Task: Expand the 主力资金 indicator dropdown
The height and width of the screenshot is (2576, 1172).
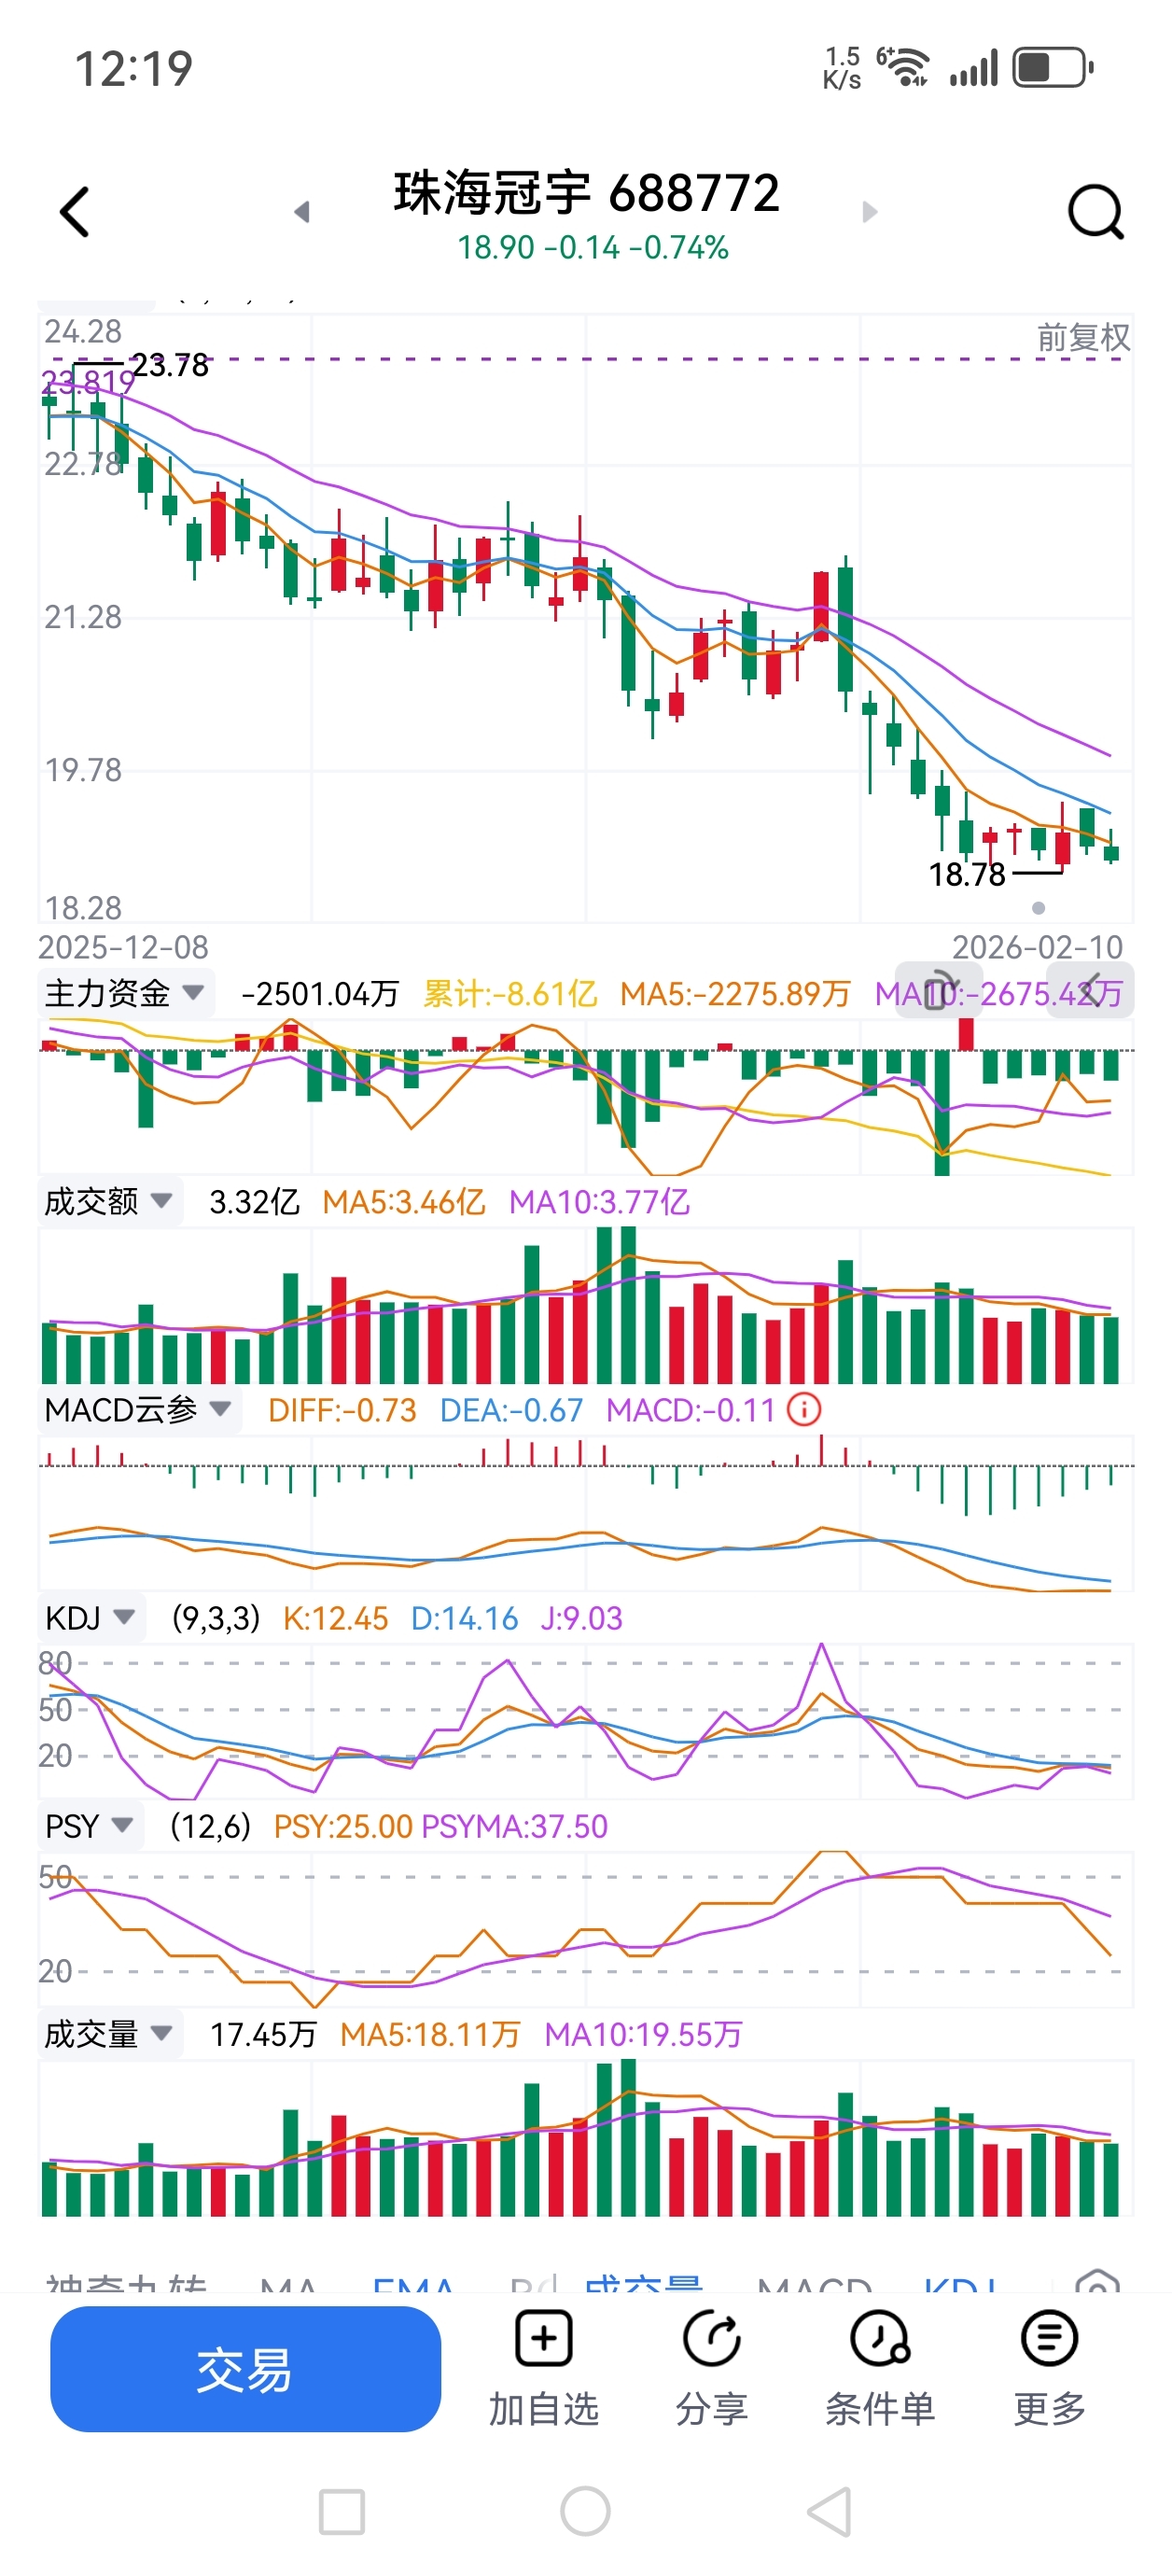Action: (125, 994)
